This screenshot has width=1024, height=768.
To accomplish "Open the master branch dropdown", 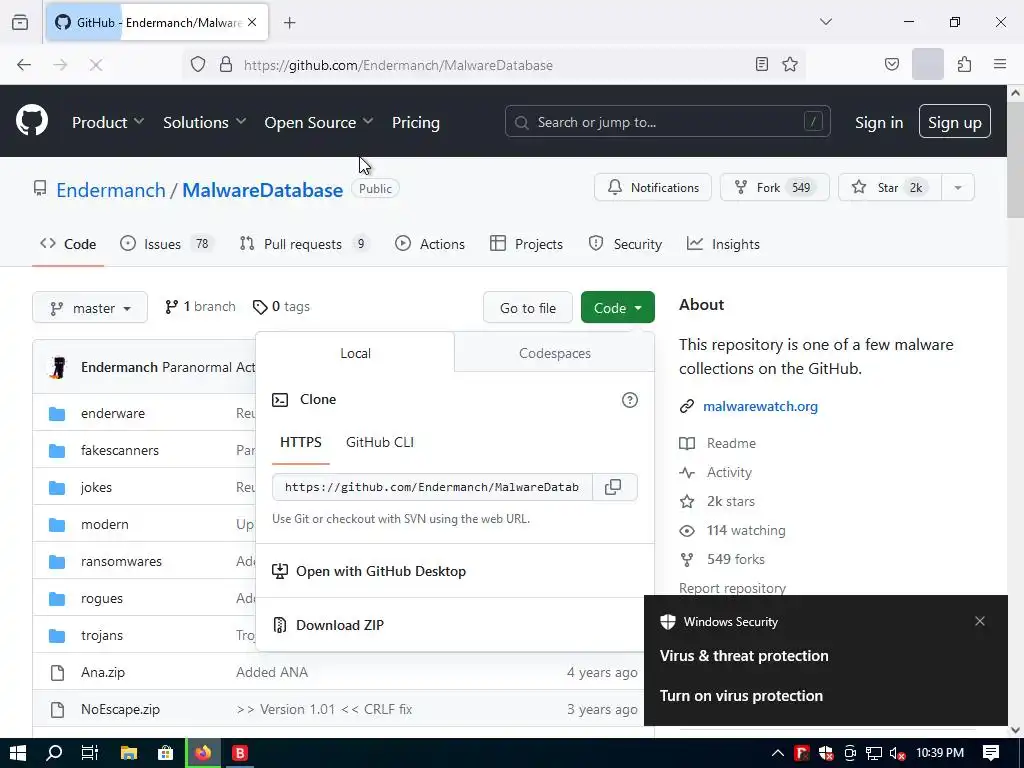I will (x=90, y=308).
